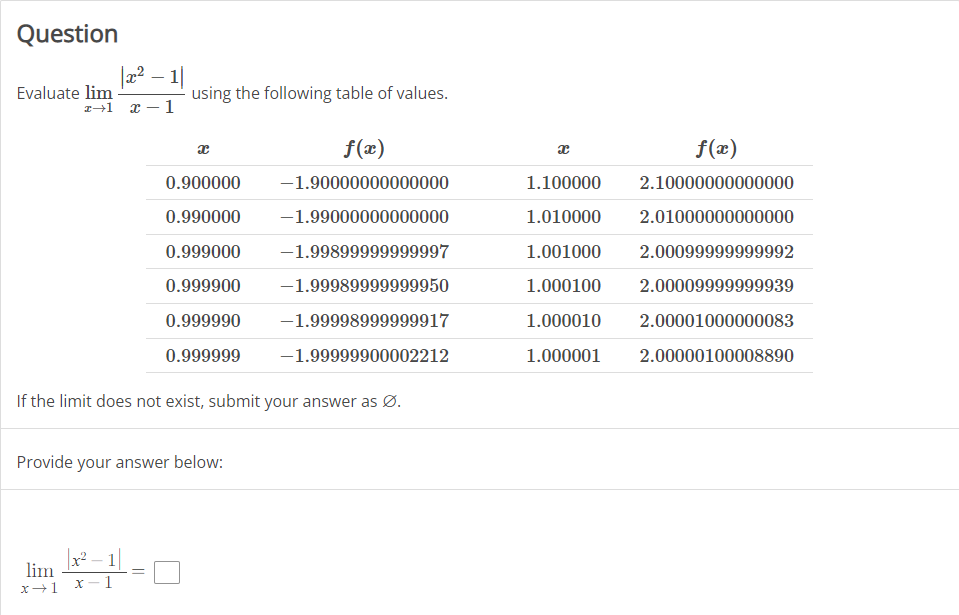The image size is (959, 615).
Task: Click the table cell containing 0.900000
Action: point(202,183)
